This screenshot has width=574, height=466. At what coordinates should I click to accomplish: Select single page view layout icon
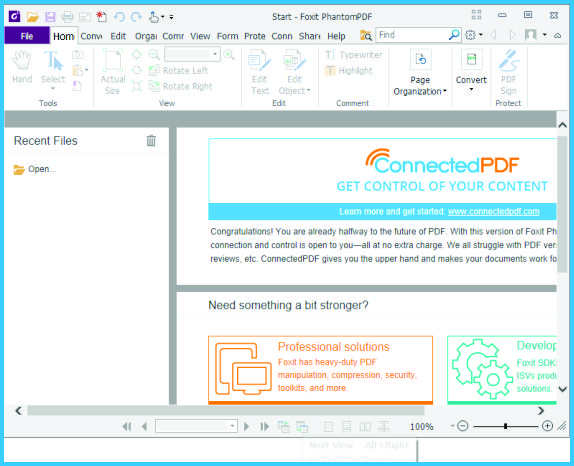[328, 426]
